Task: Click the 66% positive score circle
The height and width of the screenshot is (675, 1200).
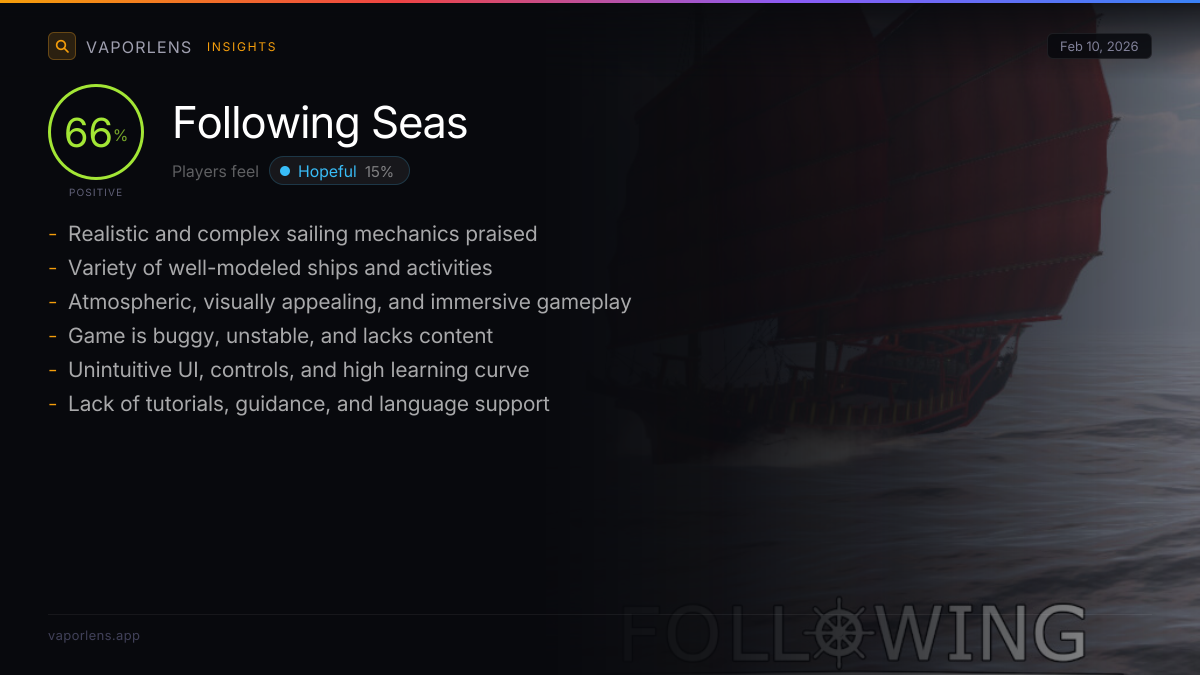Action: click(96, 133)
